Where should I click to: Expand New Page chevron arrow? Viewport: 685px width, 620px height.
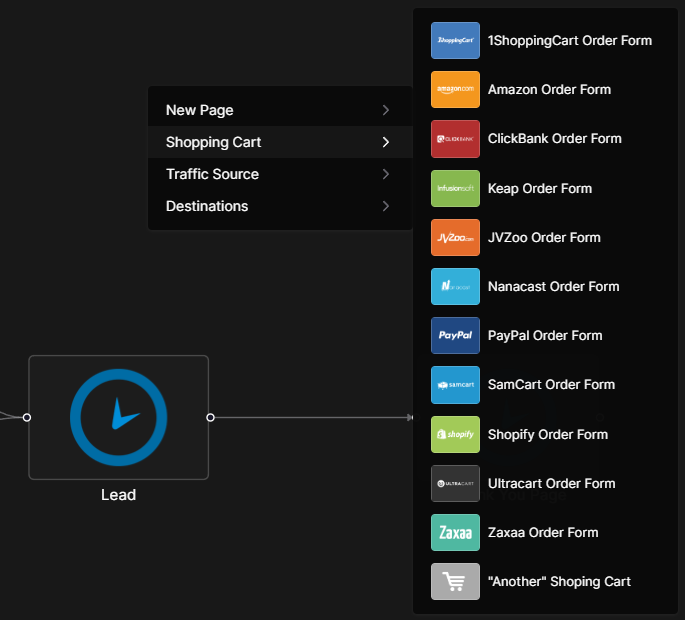pyautogui.click(x=386, y=110)
